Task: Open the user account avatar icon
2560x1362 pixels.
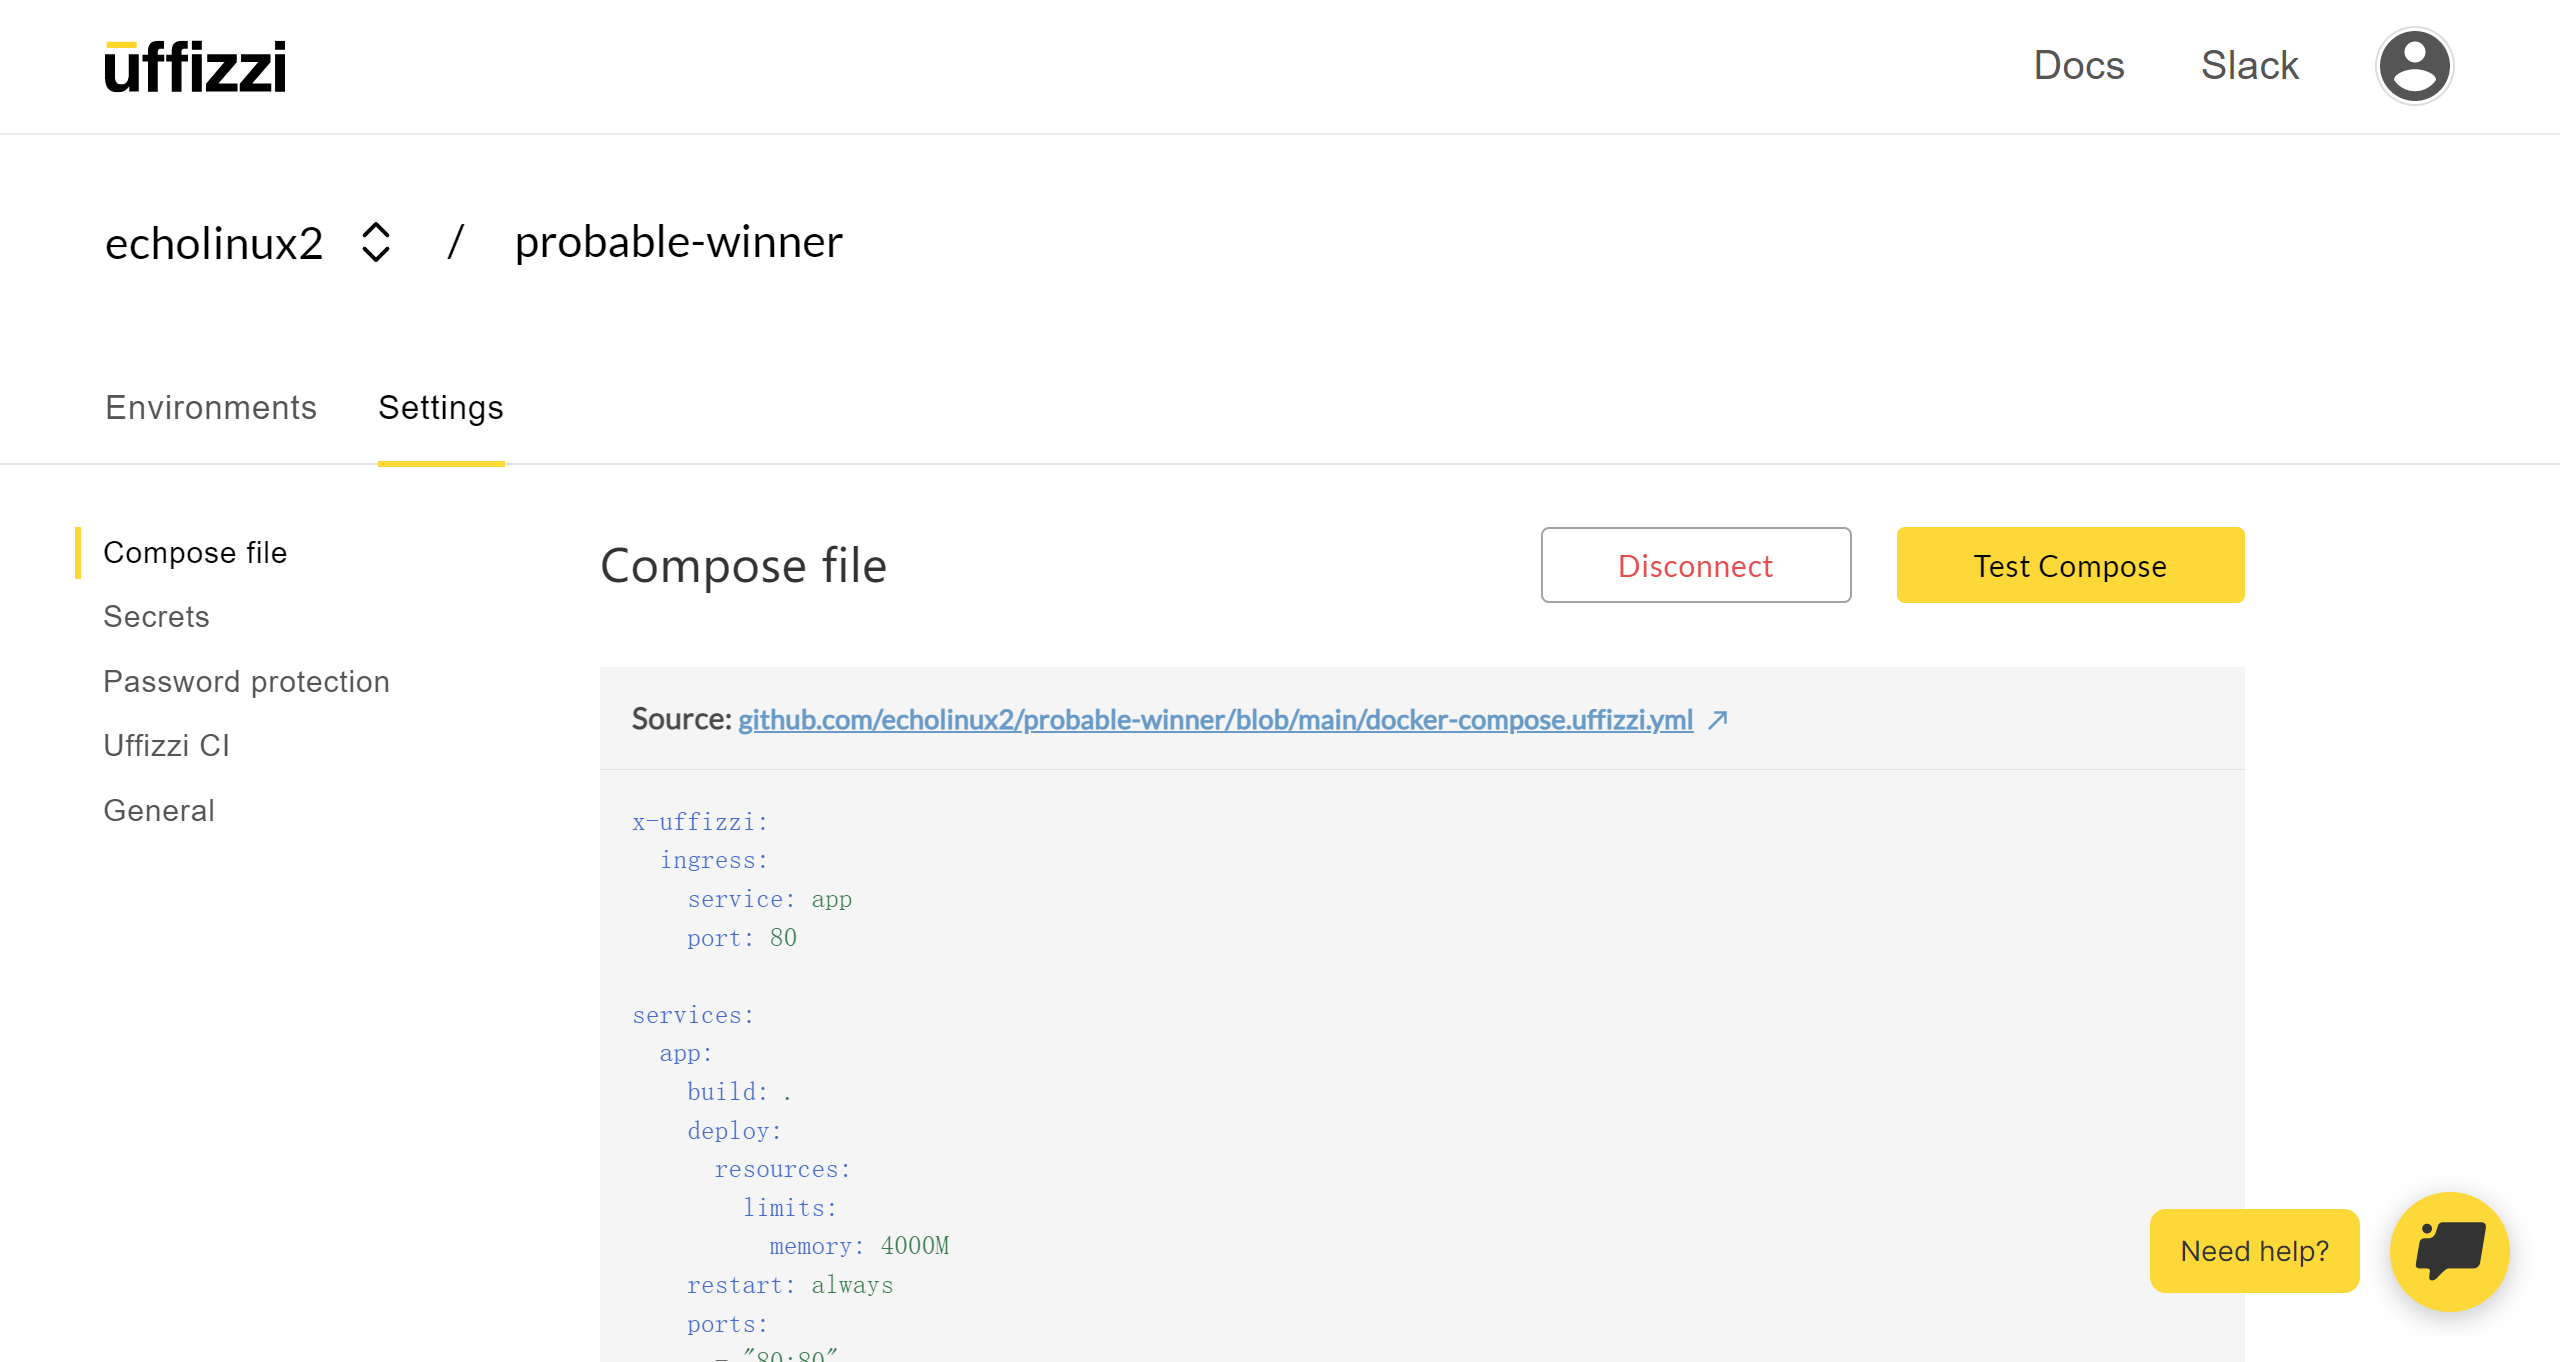Action: pyautogui.click(x=2414, y=66)
